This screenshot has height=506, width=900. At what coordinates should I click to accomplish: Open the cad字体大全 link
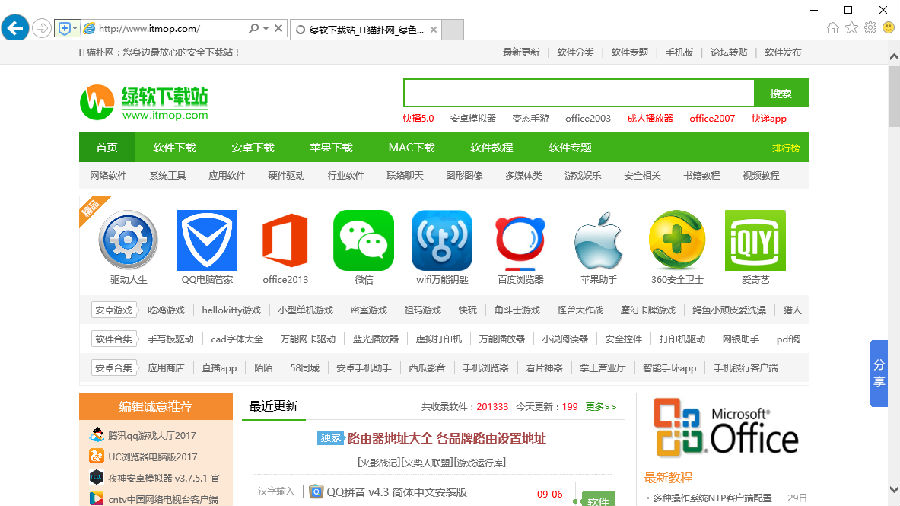tap(236, 339)
